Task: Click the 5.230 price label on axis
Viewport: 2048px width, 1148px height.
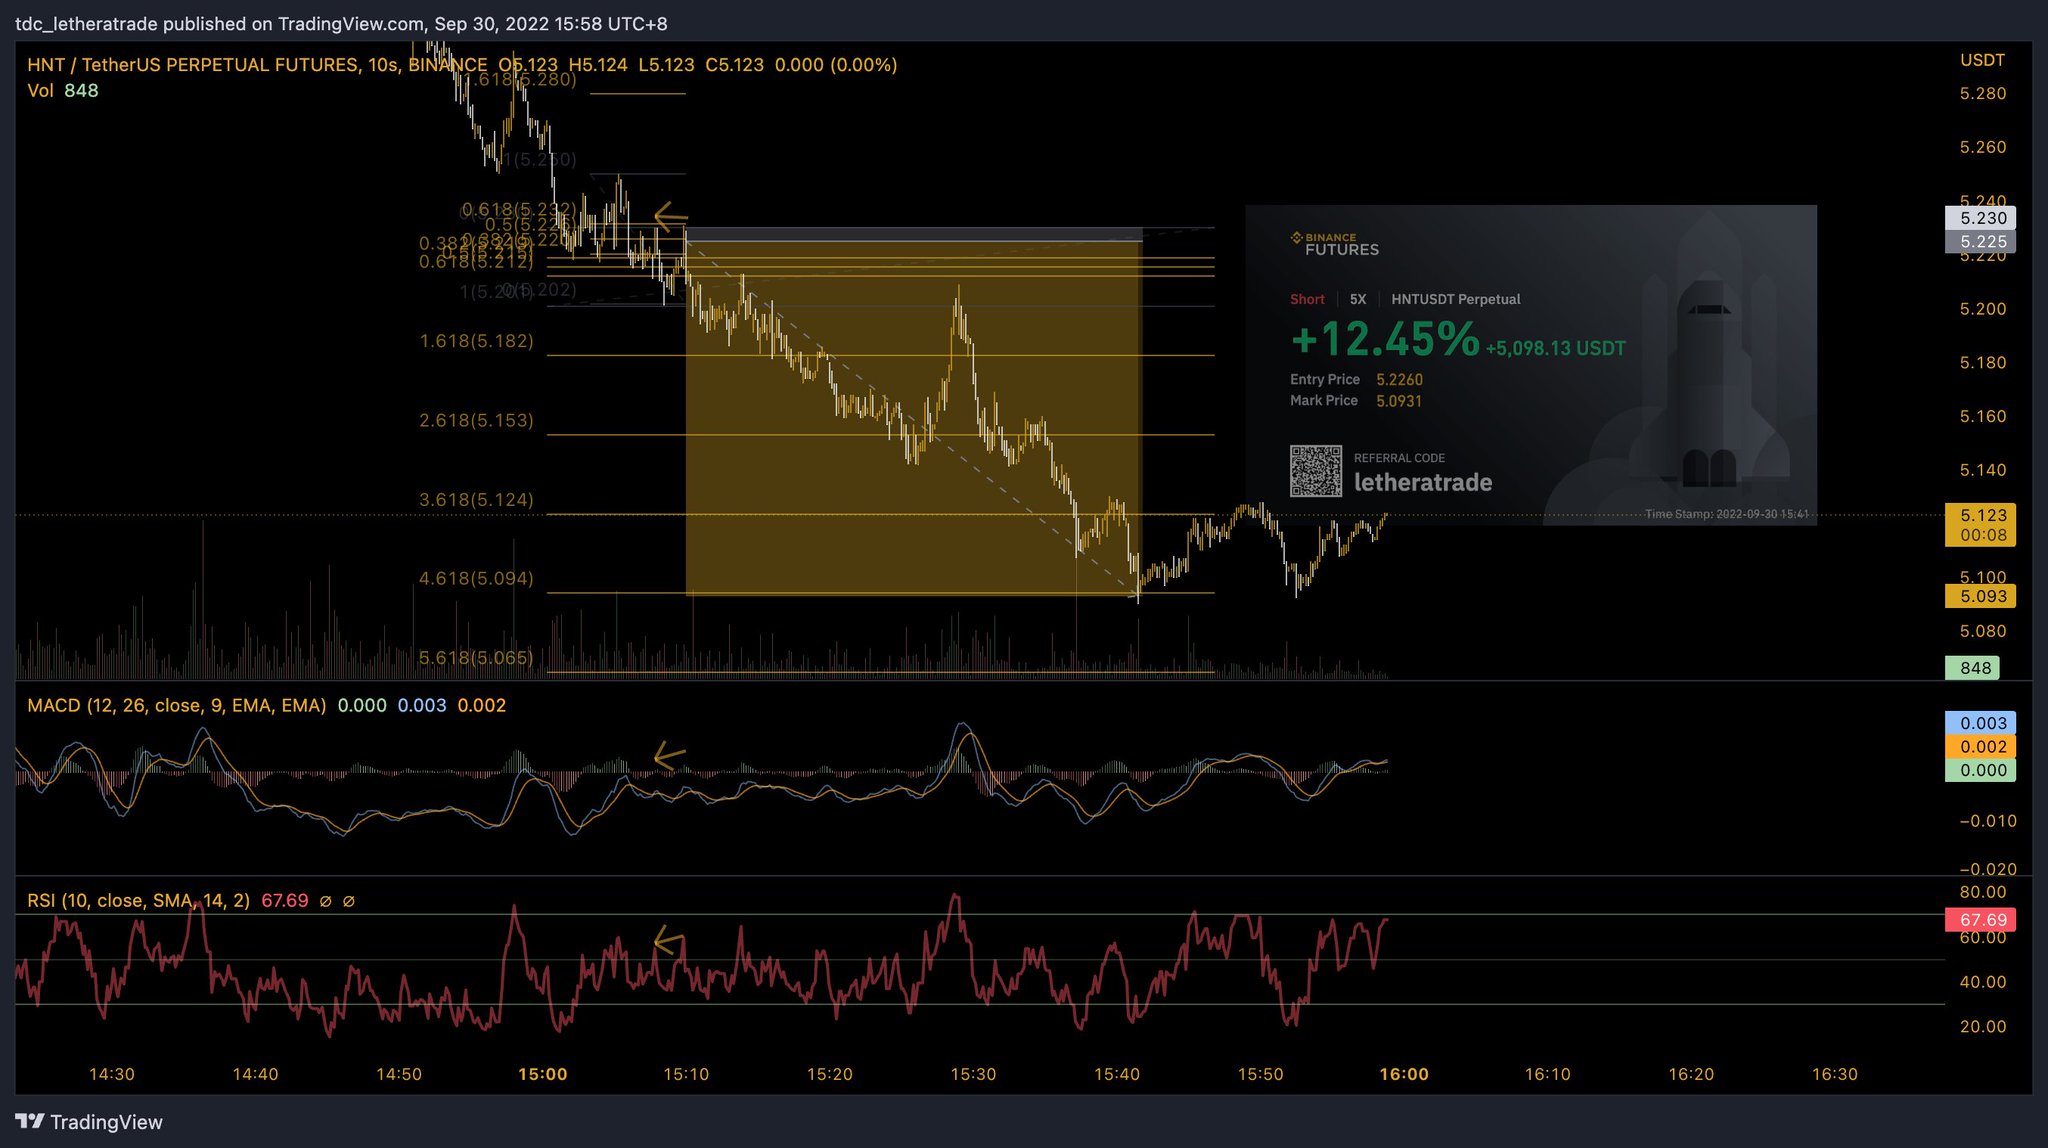Action: [1980, 218]
